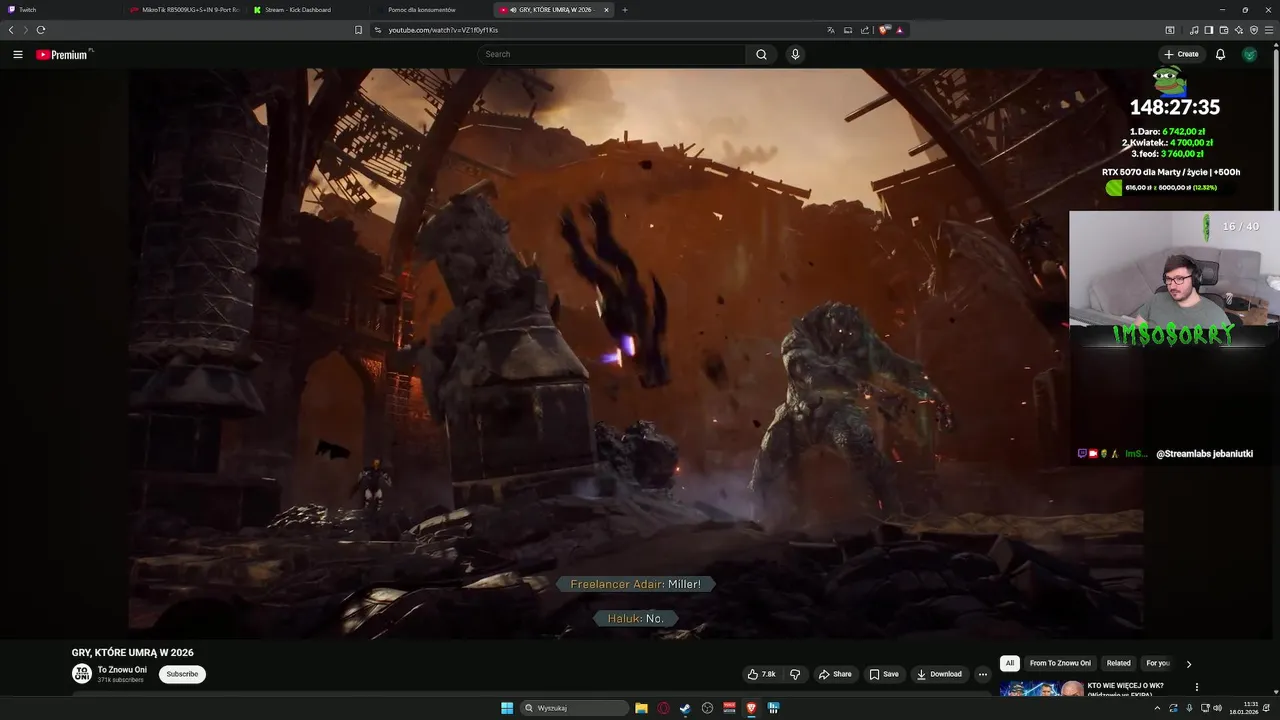Open the KTO WIE WIĘCEJ O WK? video thumbnail
This screenshot has width=1280, height=720.
[x=1042, y=689]
